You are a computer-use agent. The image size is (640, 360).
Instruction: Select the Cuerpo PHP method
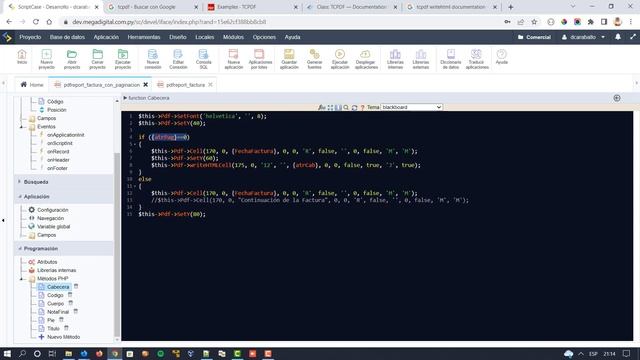[55, 304]
